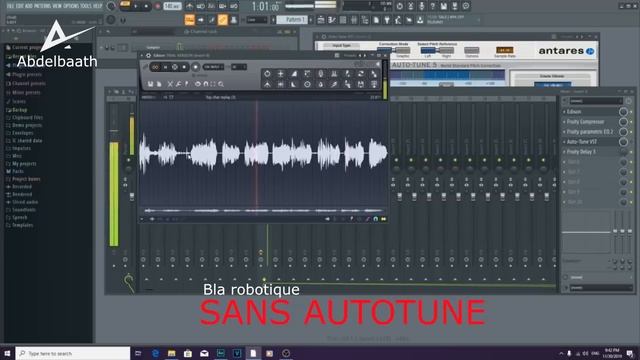Toggle the pattern/song mode switch
Viewport: 640px width, 360px height.
(125, 5)
